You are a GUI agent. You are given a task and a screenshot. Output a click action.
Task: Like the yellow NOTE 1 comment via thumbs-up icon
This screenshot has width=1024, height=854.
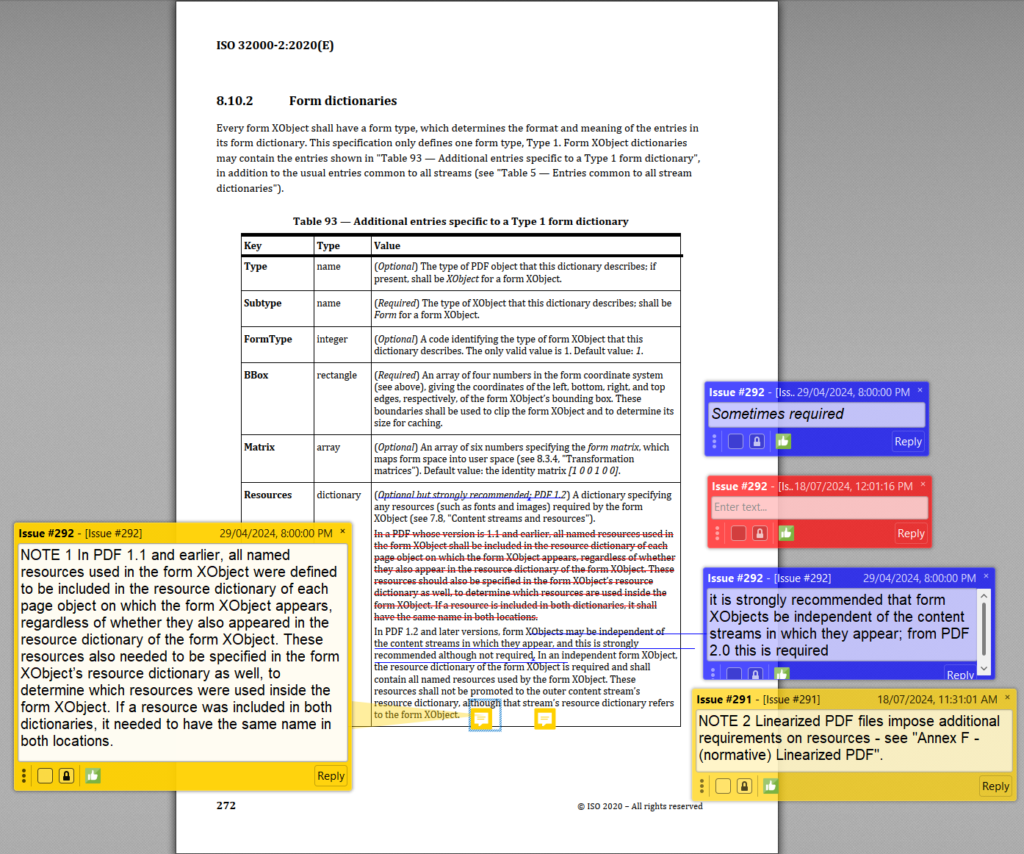(92, 775)
